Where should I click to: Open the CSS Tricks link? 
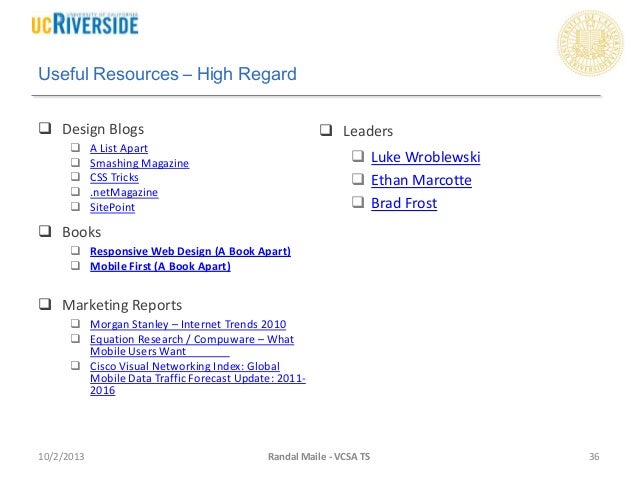click(x=114, y=178)
